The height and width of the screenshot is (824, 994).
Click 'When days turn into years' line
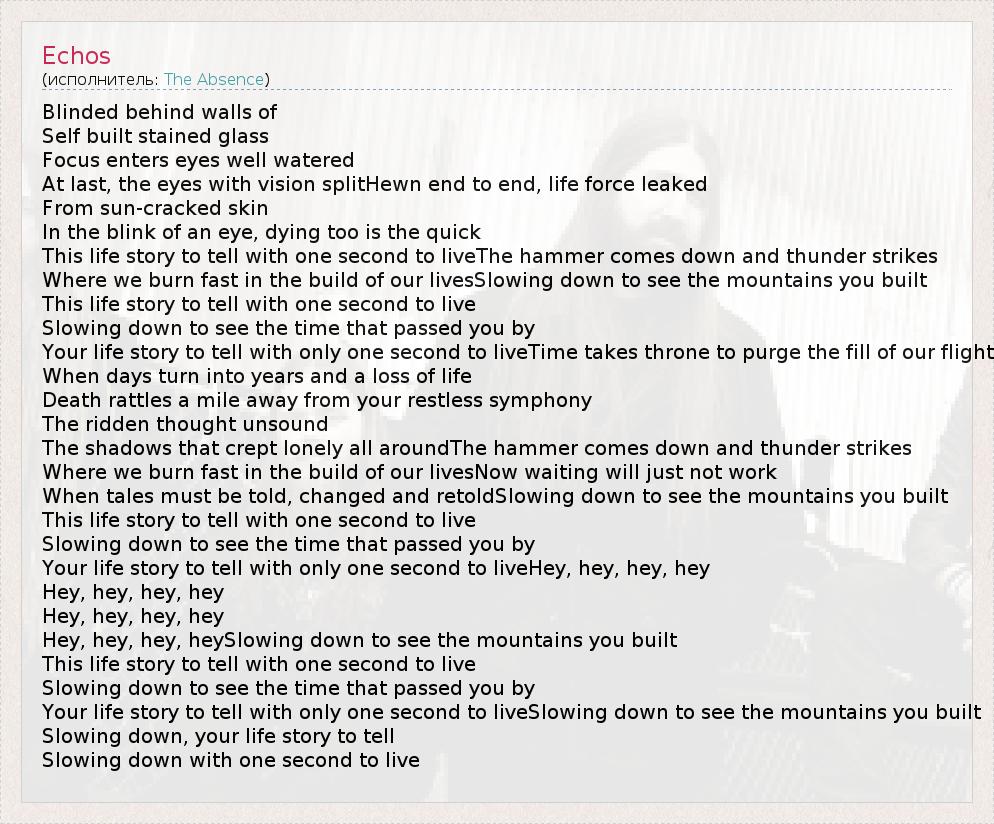[257, 376]
